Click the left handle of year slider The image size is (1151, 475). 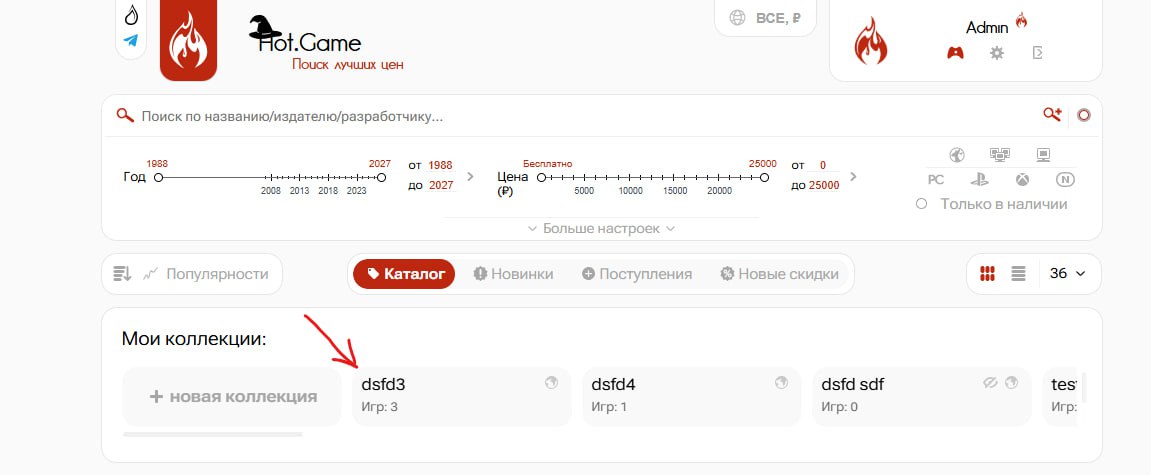158,177
